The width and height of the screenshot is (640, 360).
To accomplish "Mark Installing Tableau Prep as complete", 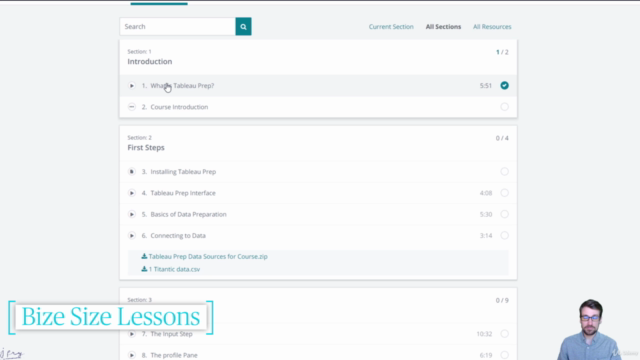I will [504, 171].
